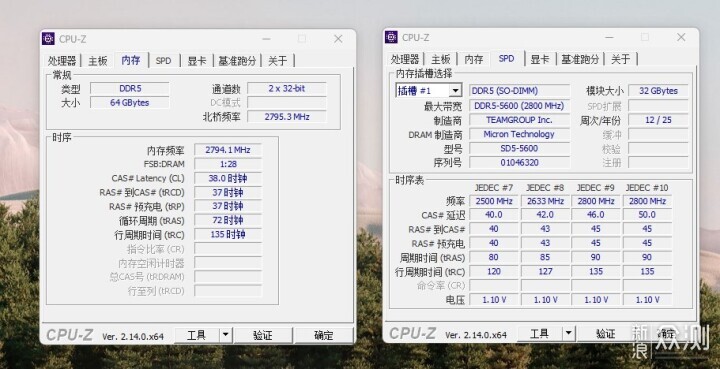Click the TEAMGROUP Inc. manufacturer field
The image size is (720, 369).
tap(519, 120)
